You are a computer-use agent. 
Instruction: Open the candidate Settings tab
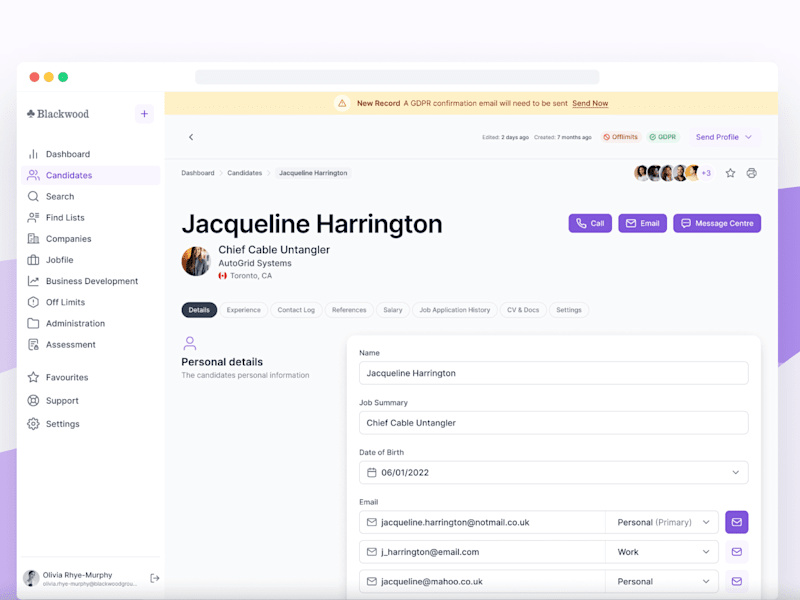(x=569, y=310)
